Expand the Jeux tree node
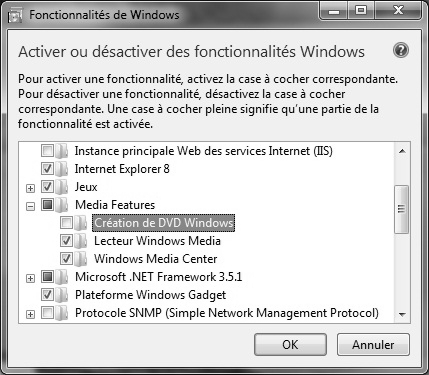Screen dimensions: 429x375 pyautogui.click(x=30, y=188)
